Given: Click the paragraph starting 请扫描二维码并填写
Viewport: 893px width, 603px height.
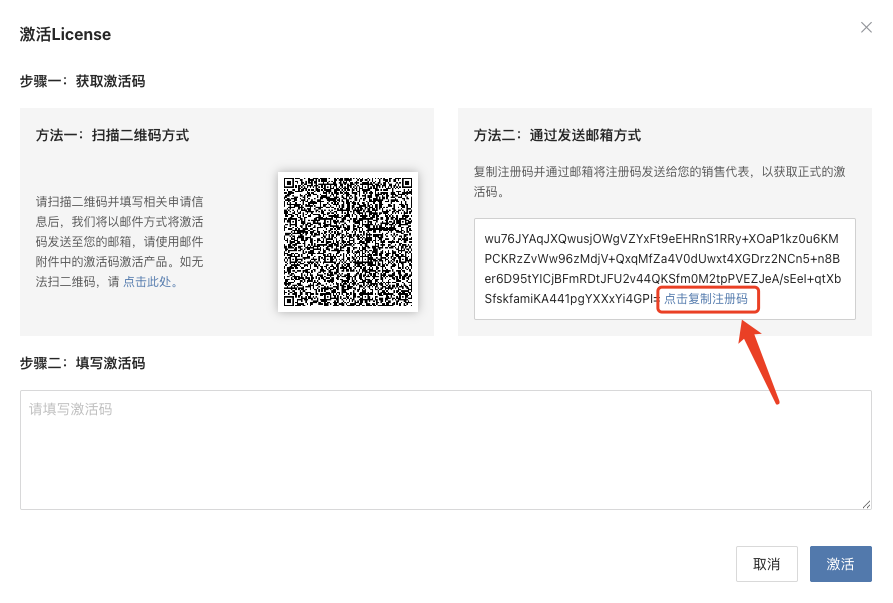Looking at the screenshot, I should (x=120, y=241).
